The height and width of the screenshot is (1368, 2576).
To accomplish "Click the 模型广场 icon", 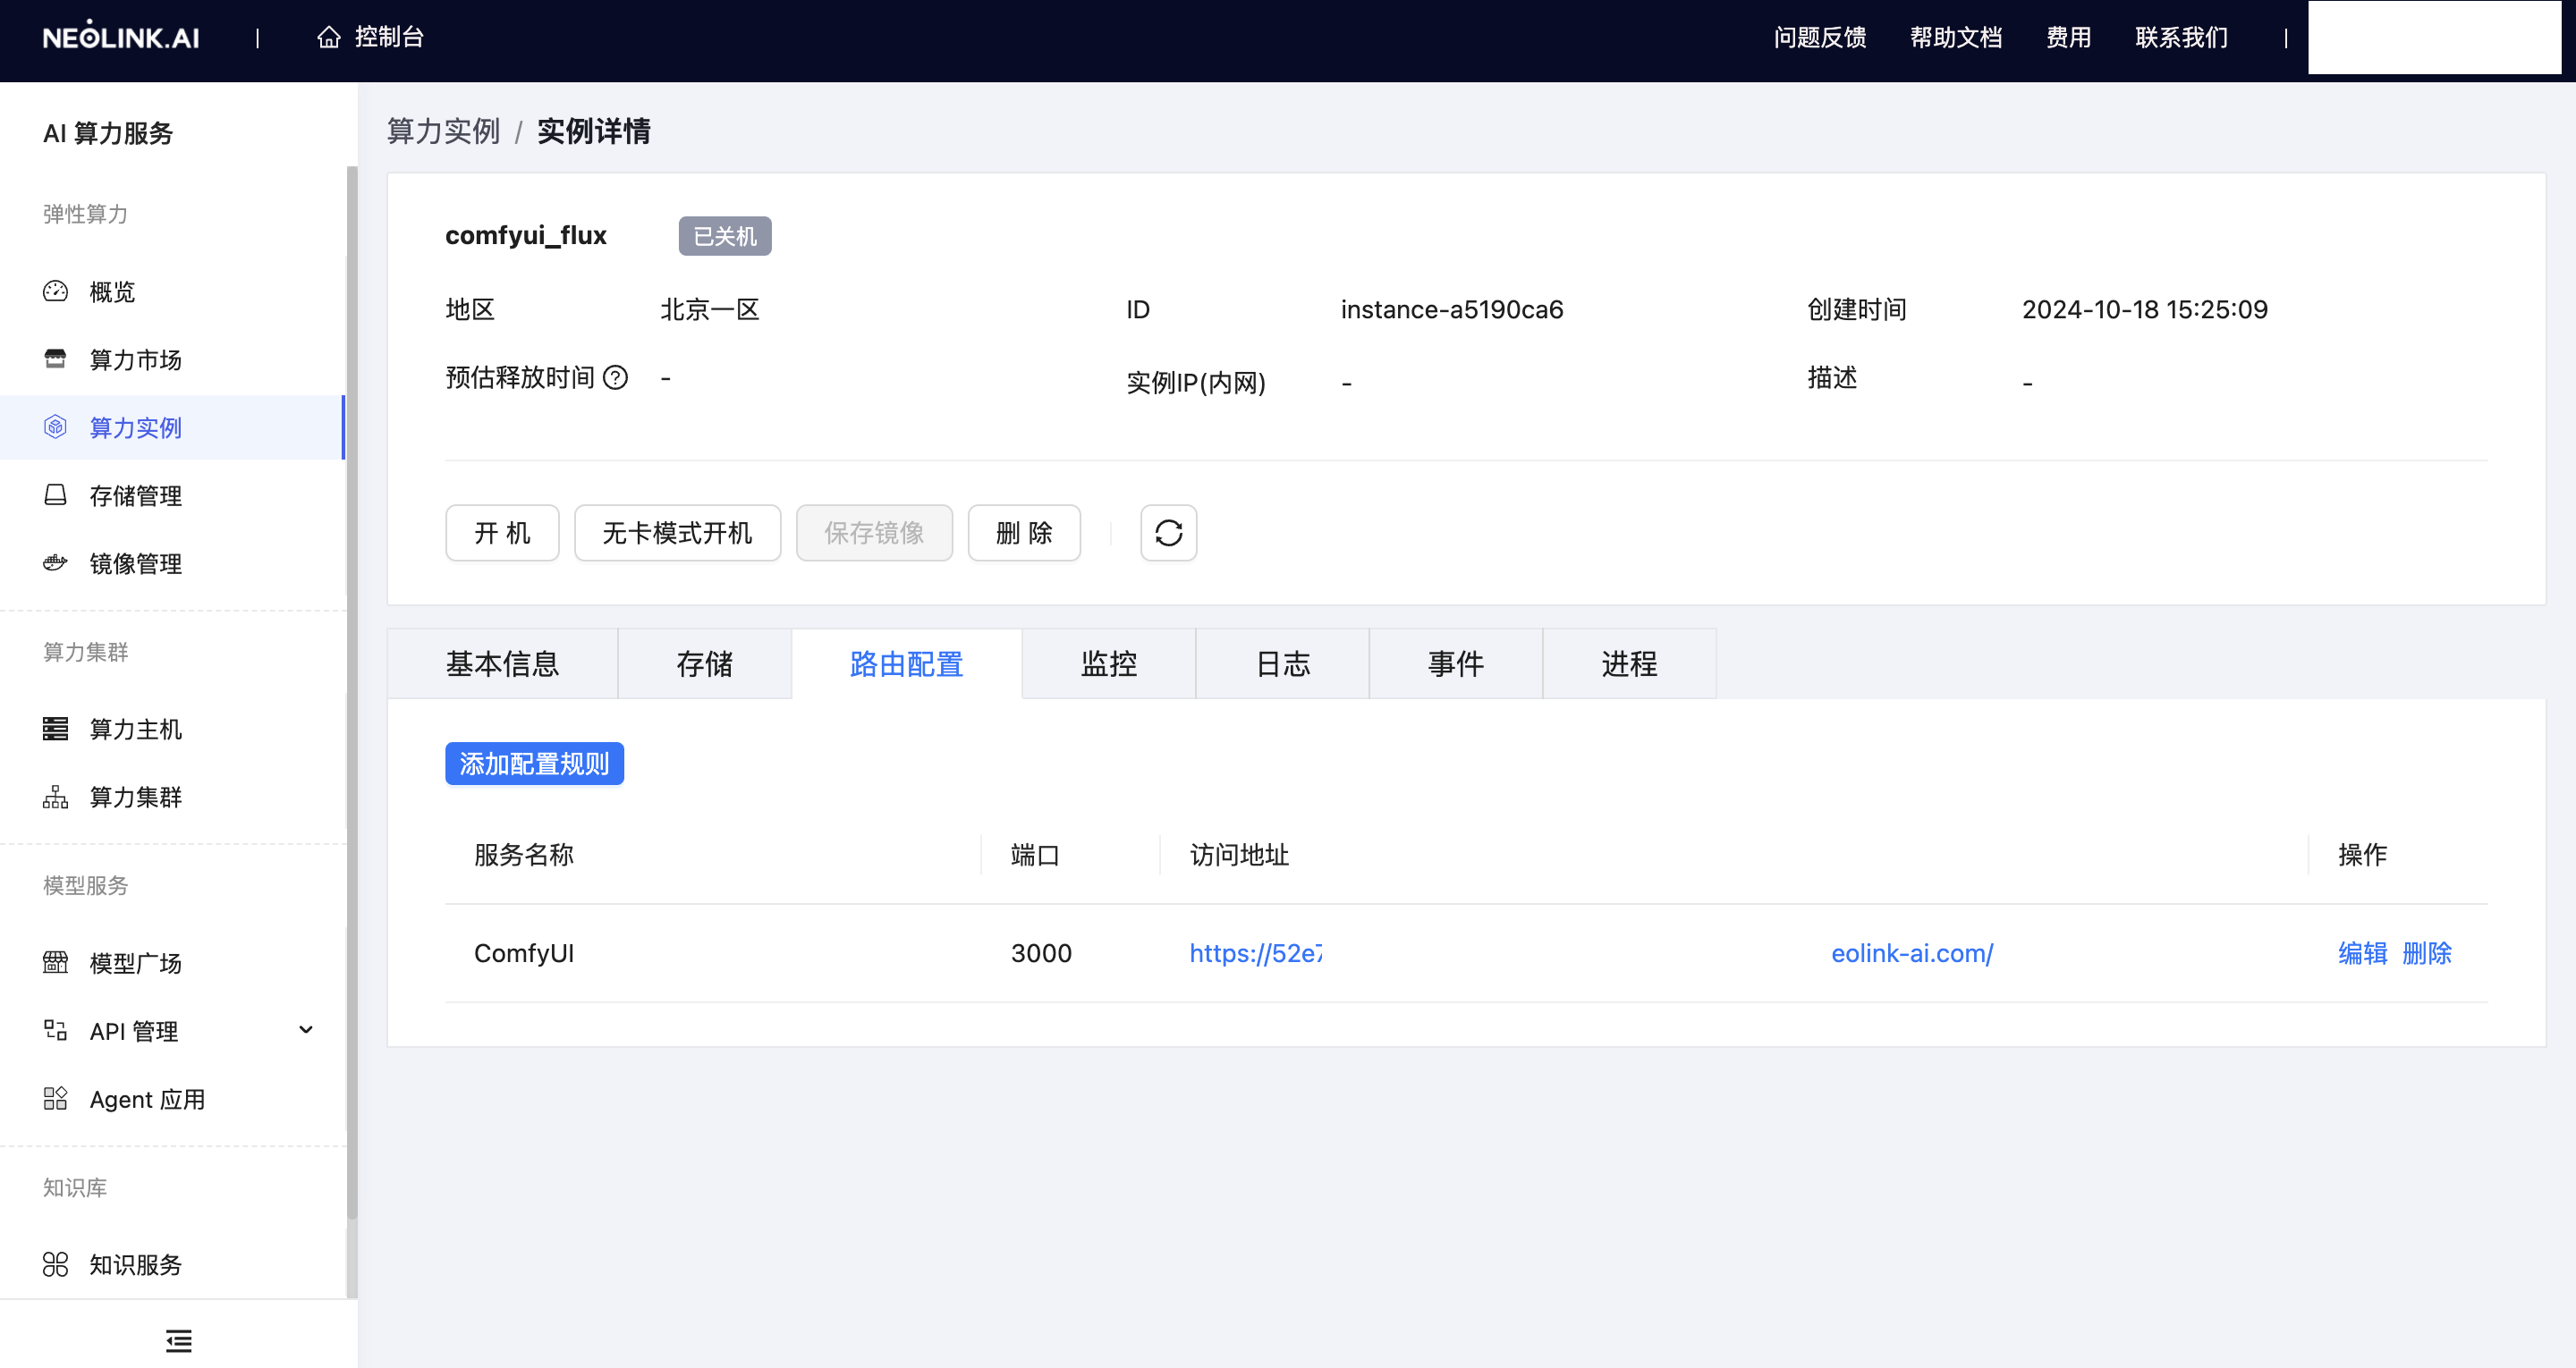I will pyautogui.click(x=55, y=963).
